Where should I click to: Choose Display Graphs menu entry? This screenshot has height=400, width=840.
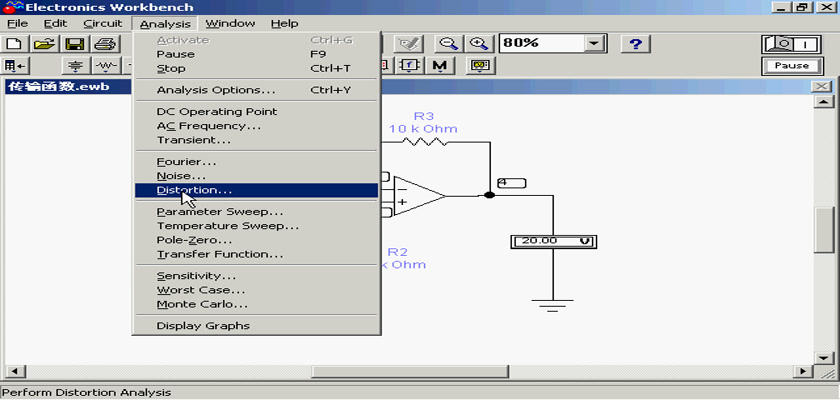257,326
